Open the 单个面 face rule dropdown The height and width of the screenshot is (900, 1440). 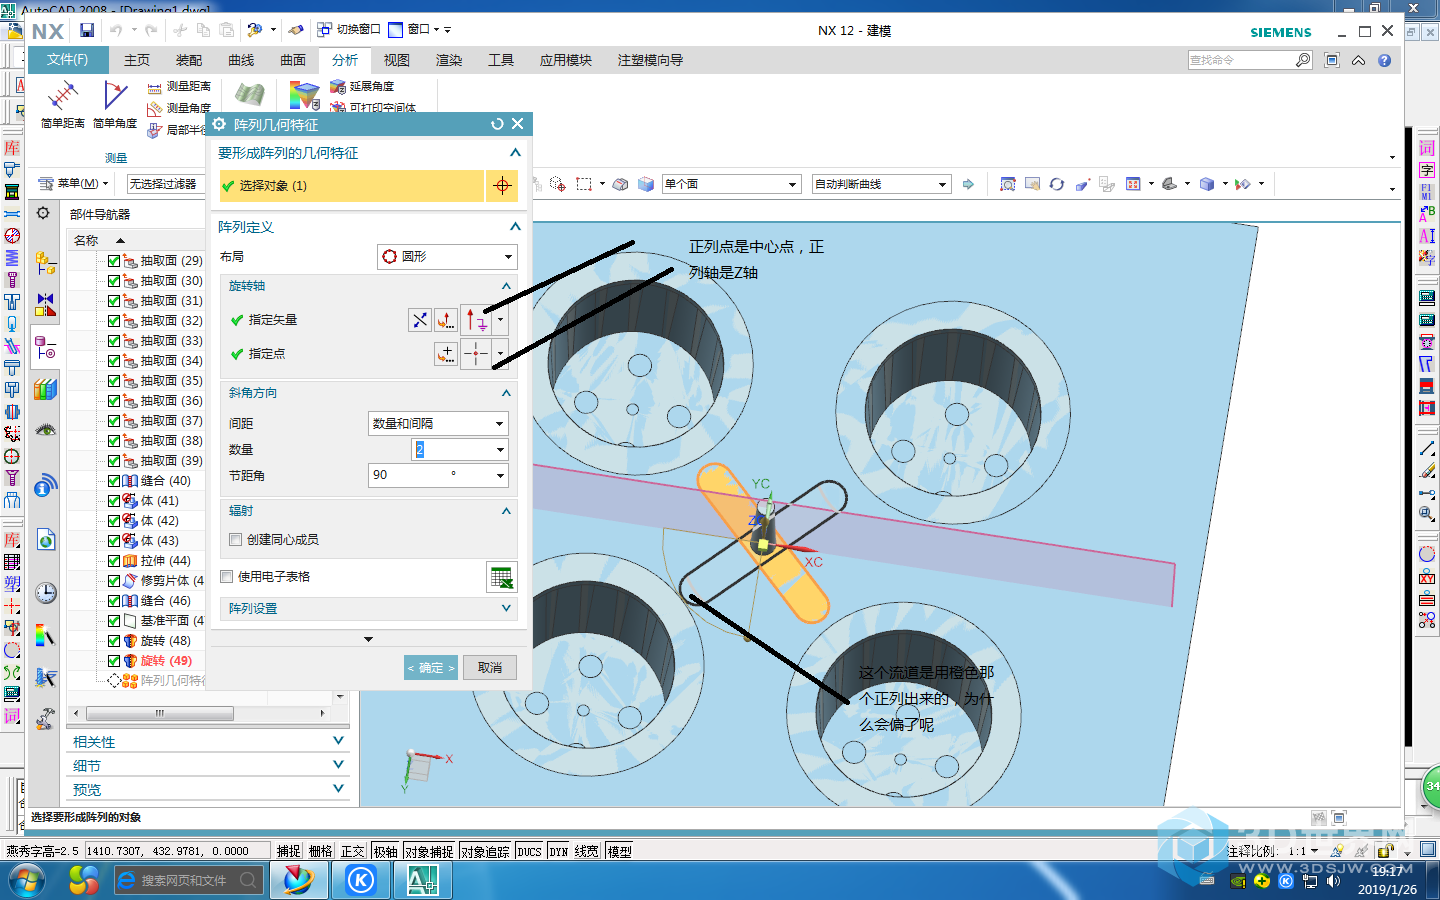(731, 184)
